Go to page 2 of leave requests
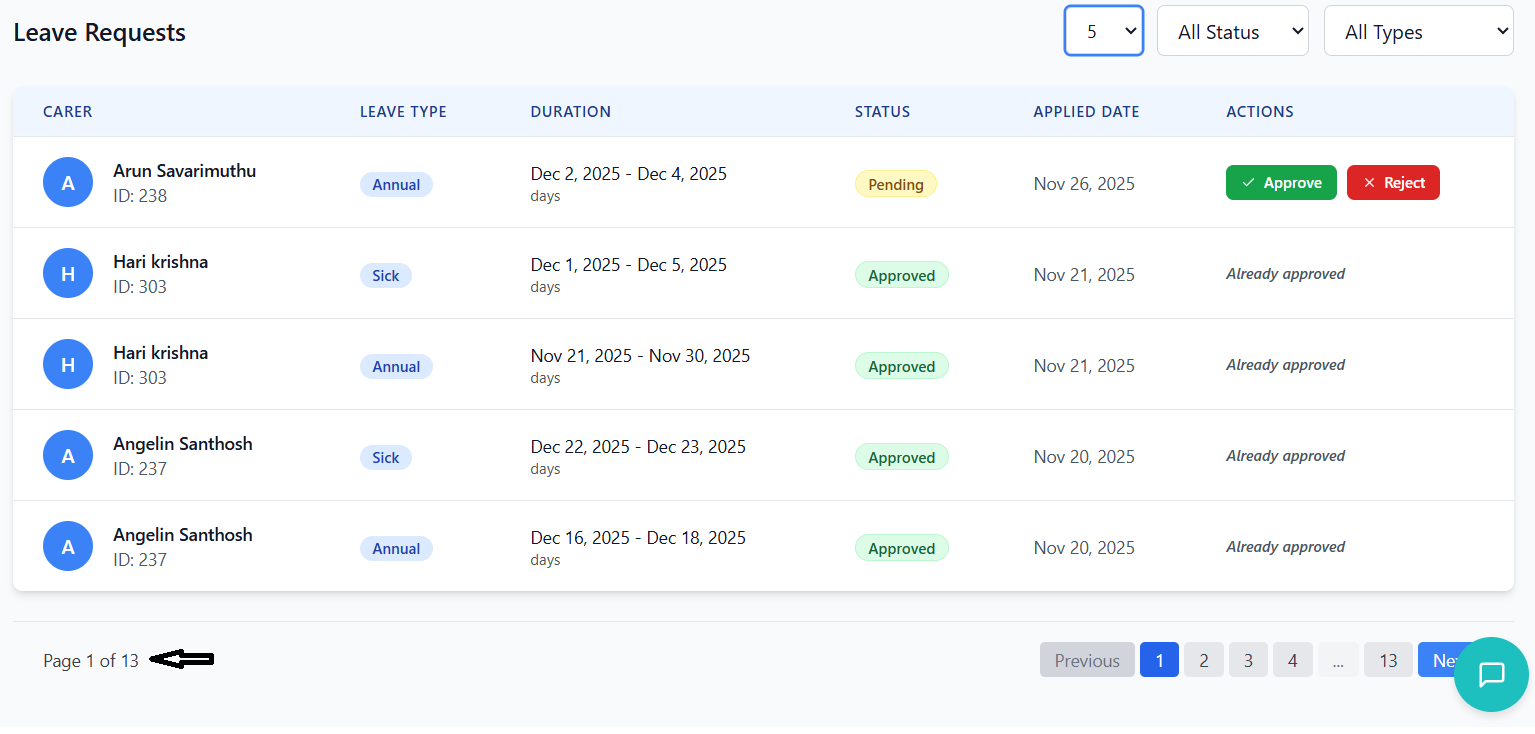 (1203, 660)
